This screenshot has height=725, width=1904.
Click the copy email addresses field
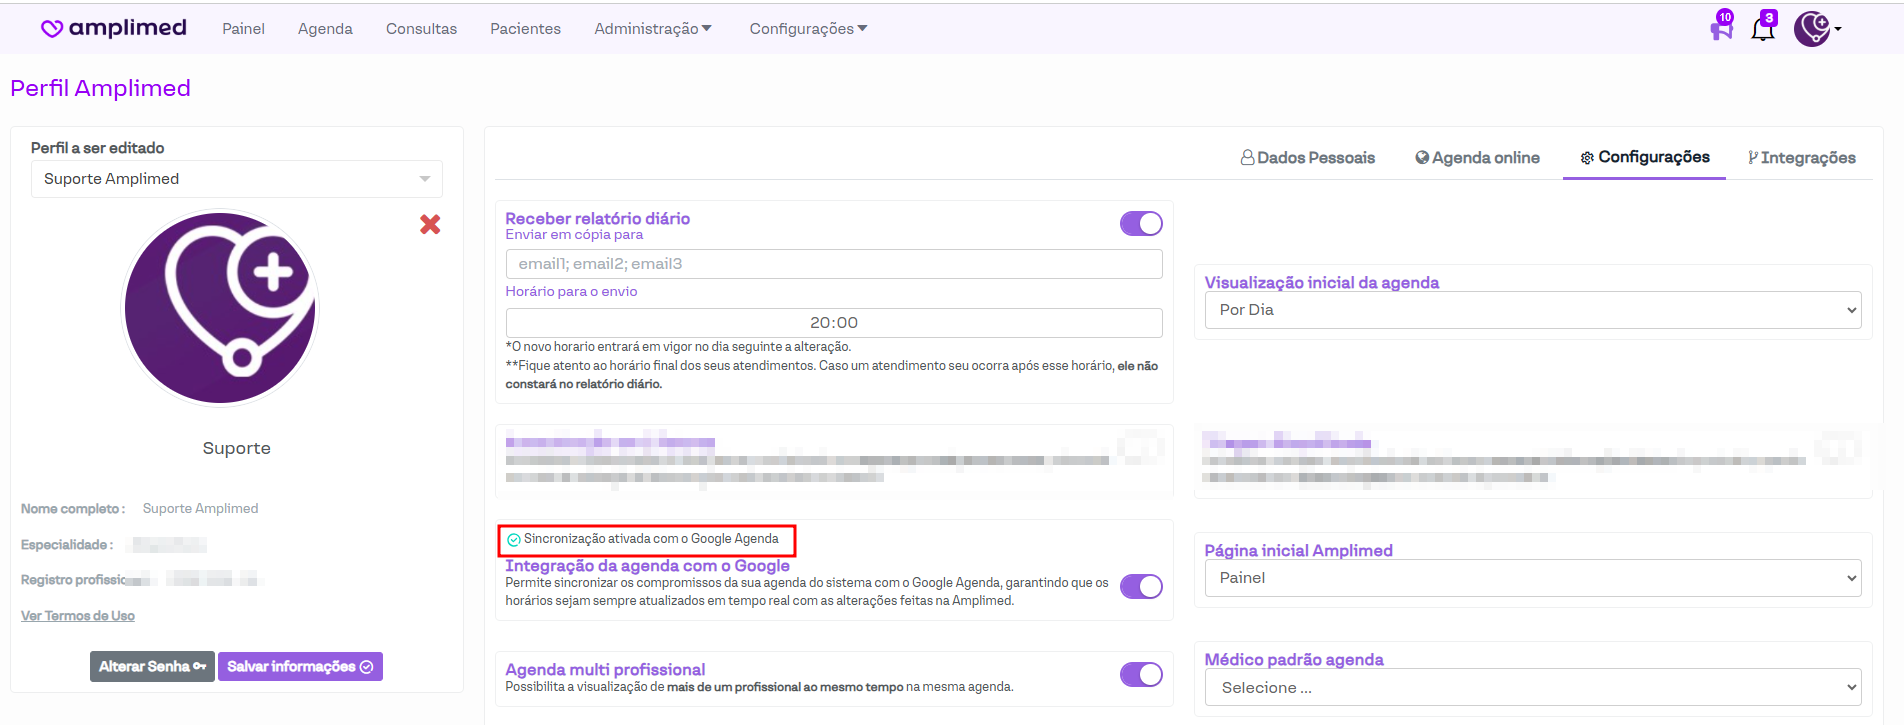(x=834, y=264)
